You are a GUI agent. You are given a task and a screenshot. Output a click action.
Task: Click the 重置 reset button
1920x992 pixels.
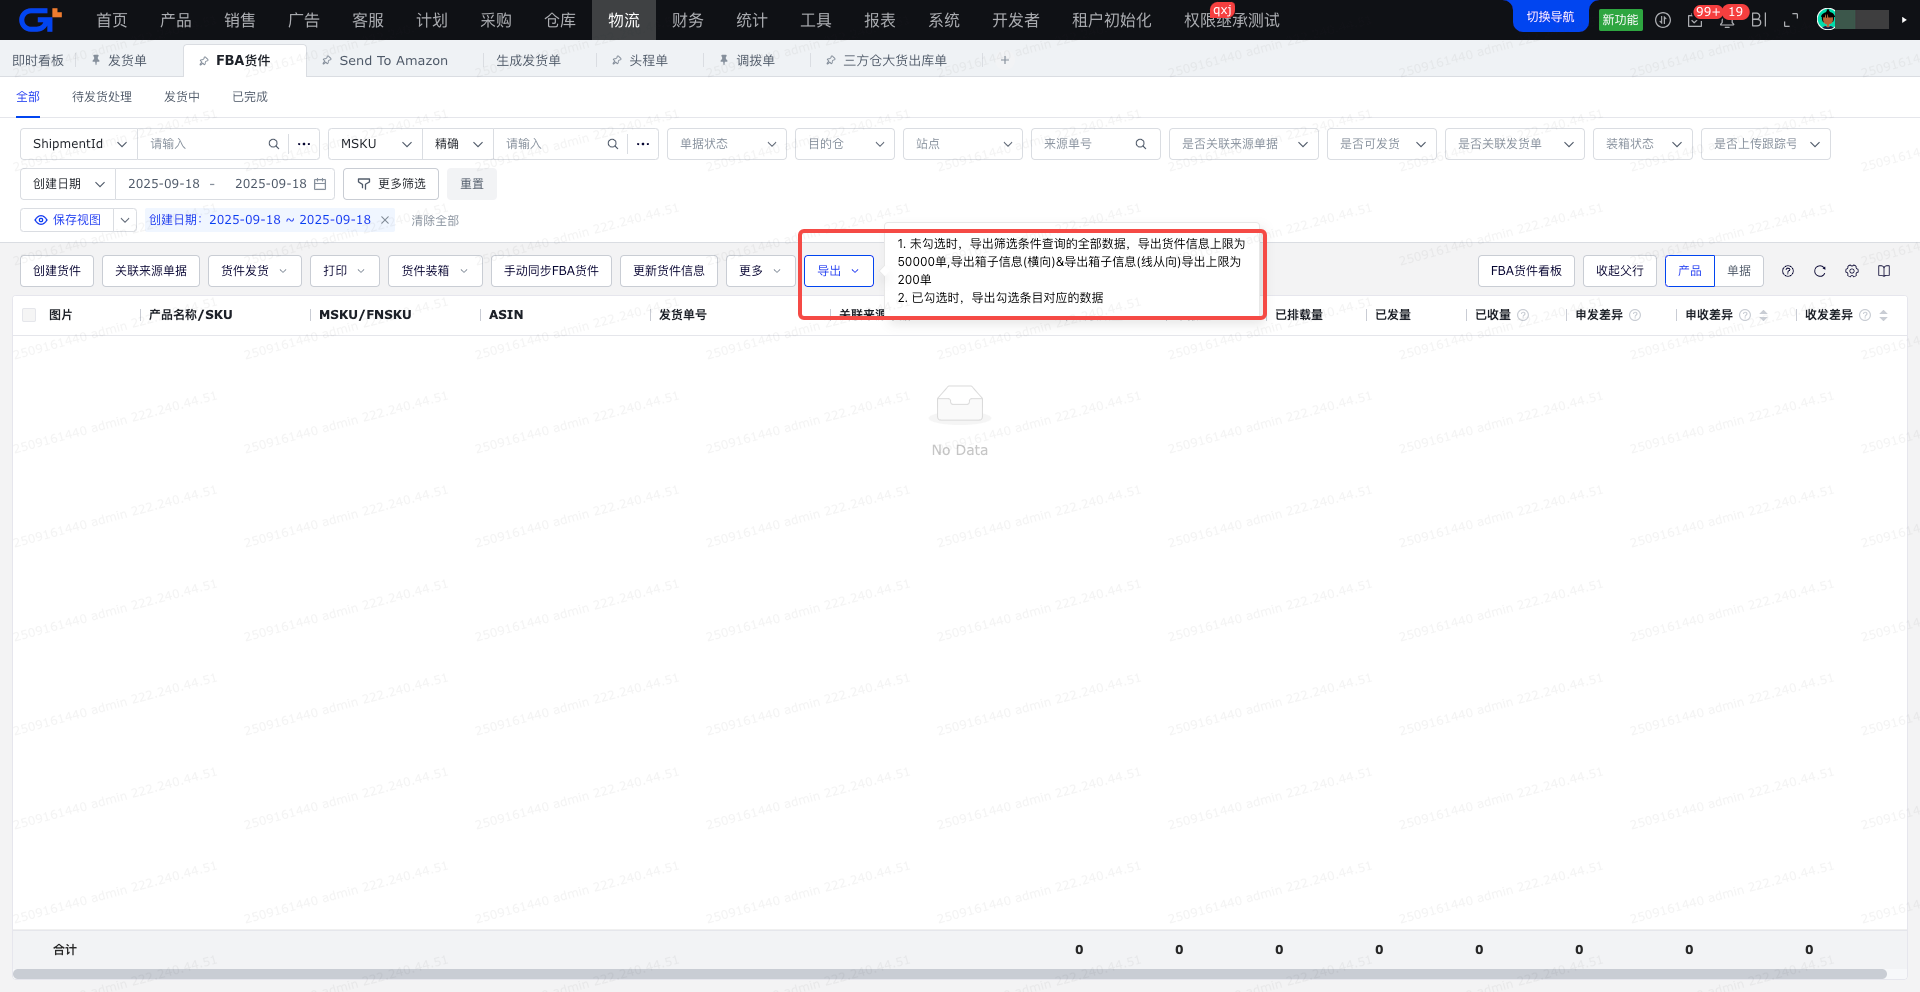click(x=472, y=184)
